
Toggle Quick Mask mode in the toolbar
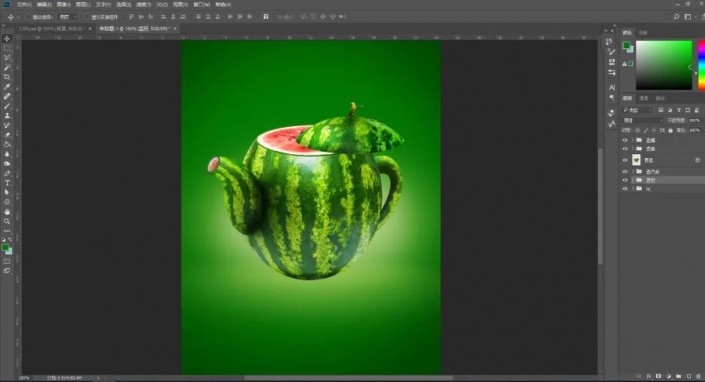7,261
